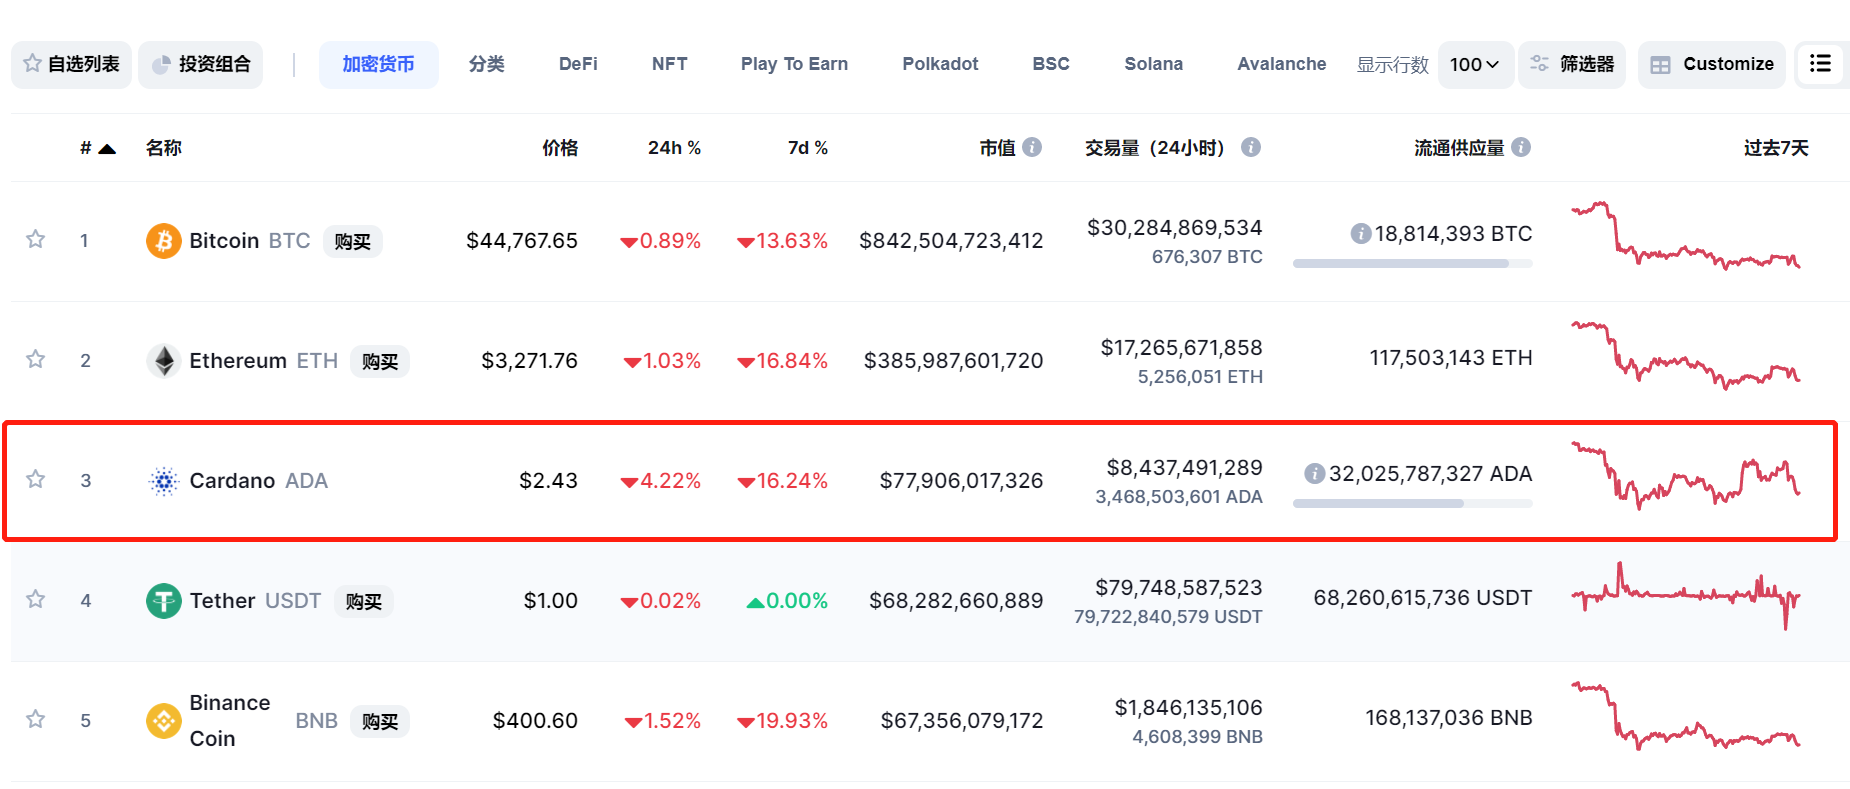The height and width of the screenshot is (789, 1850).
Task: Click Binance Coin price $400.60
Action: 535,721
